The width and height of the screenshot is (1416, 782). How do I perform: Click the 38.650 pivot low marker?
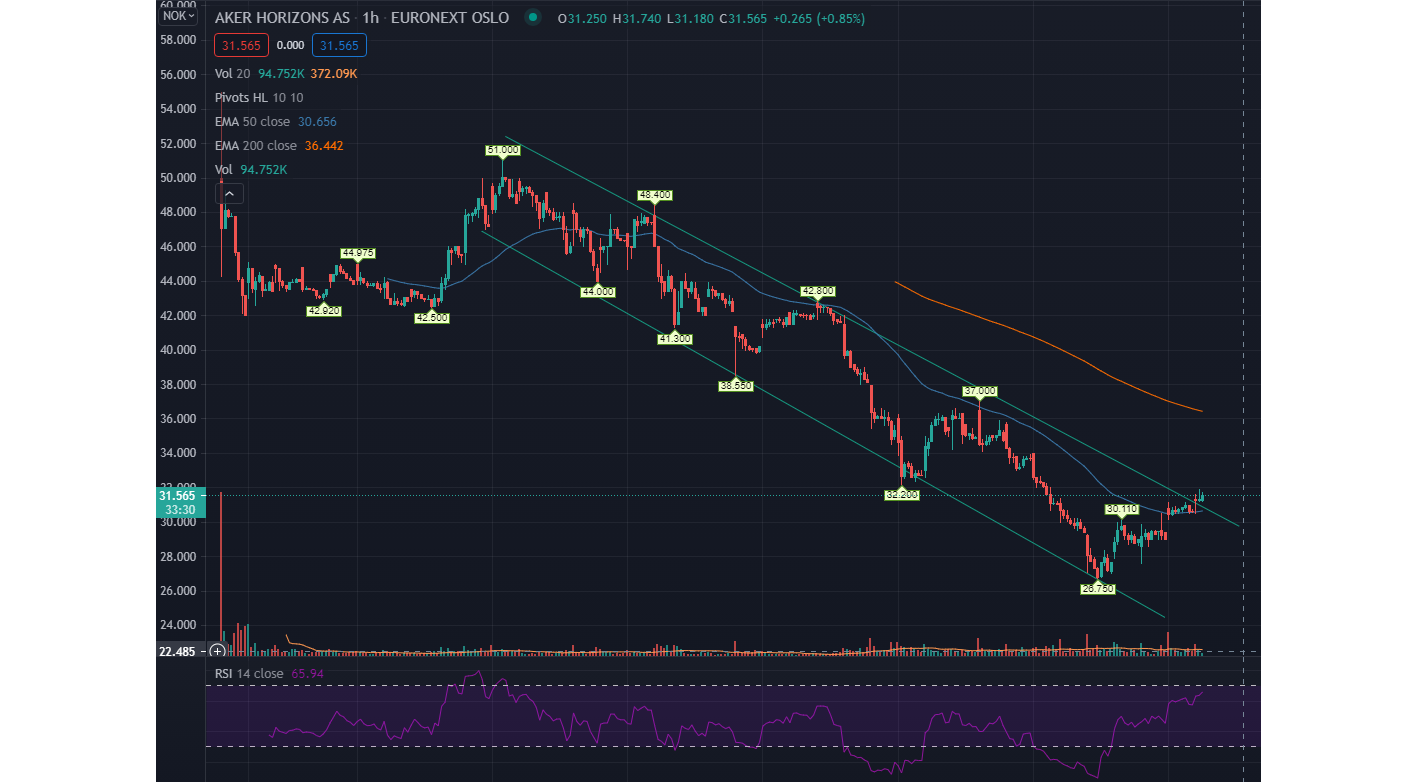click(736, 384)
